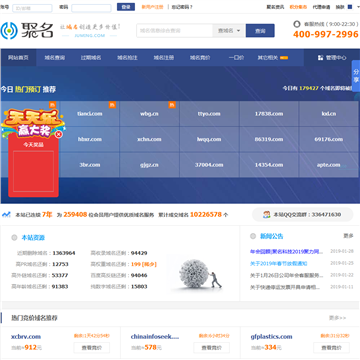Click the man pushing ball image
360x360 pixels.
click(200, 274)
